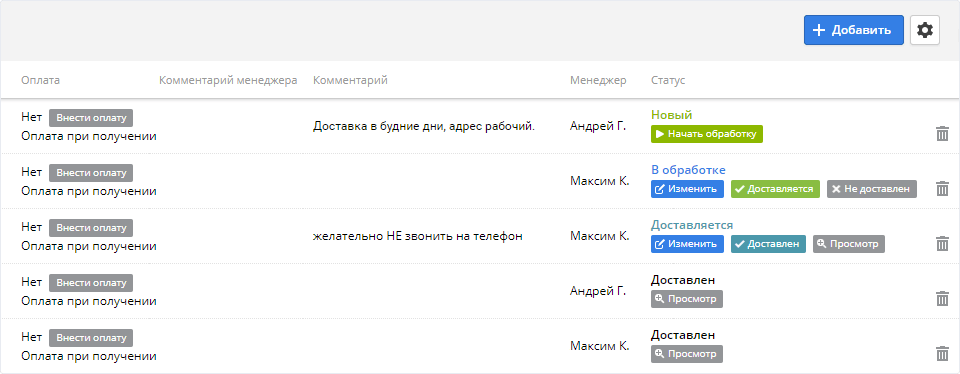
Task: Click the Комментарий менеджера column header
Action: pos(228,80)
